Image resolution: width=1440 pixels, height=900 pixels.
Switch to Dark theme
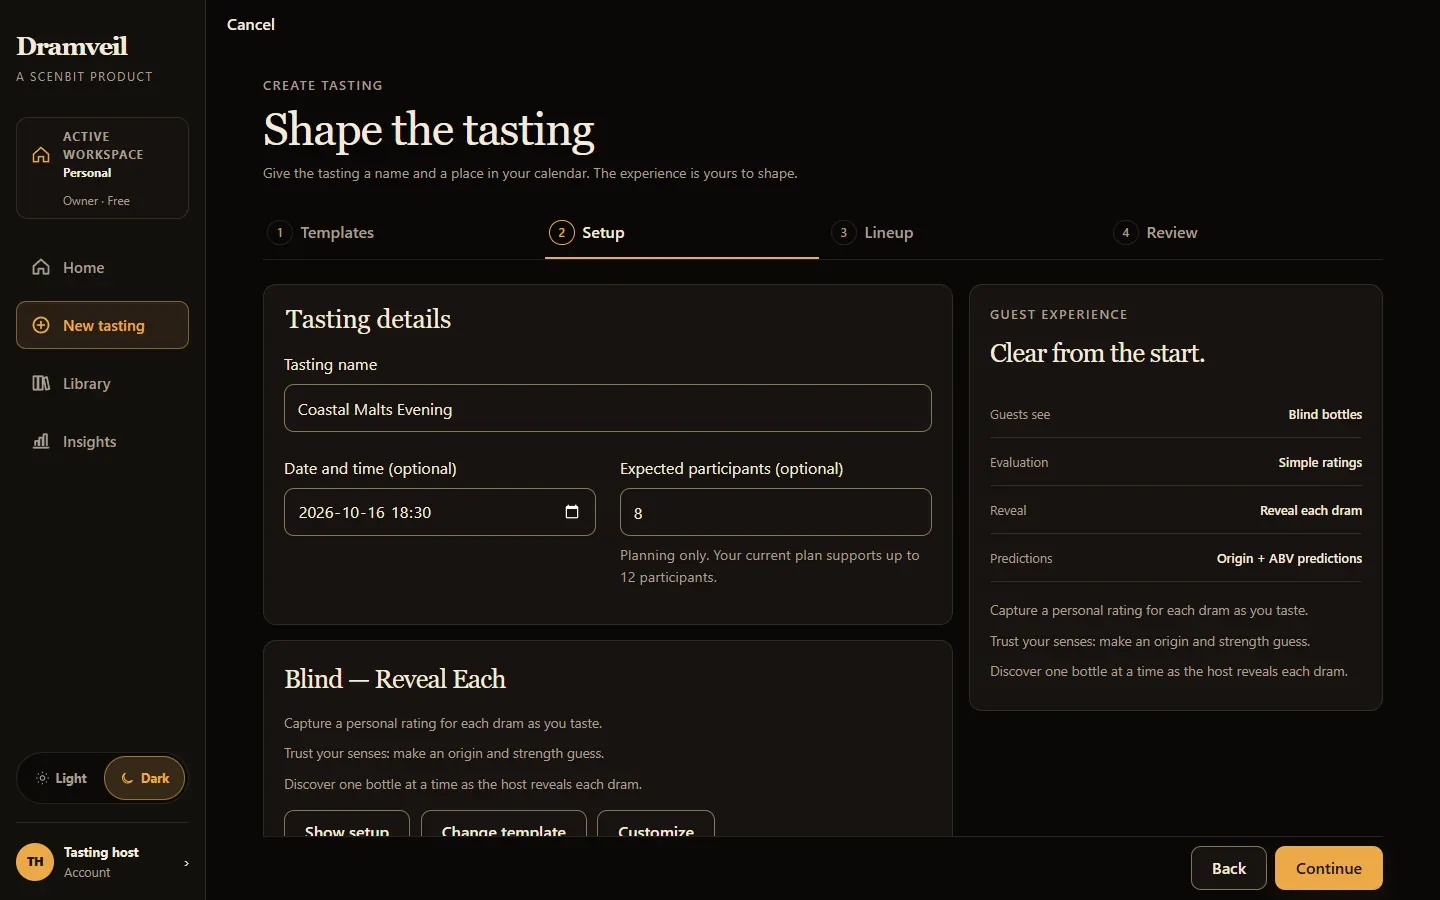pyautogui.click(x=145, y=778)
